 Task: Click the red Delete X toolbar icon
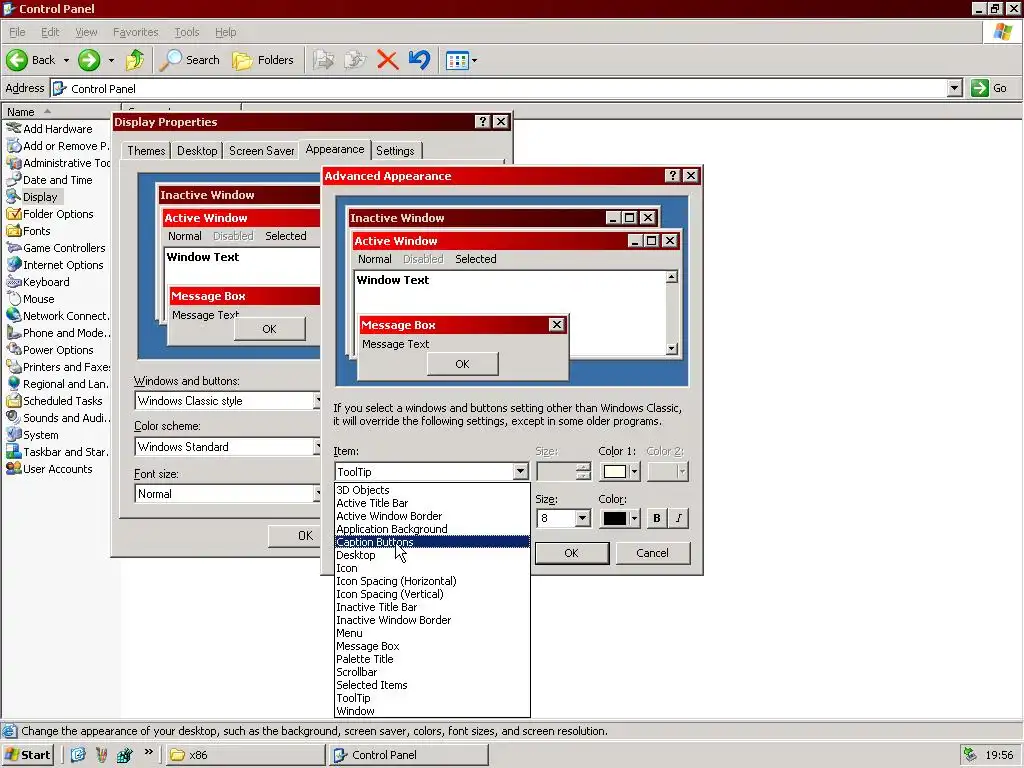tap(387, 60)
